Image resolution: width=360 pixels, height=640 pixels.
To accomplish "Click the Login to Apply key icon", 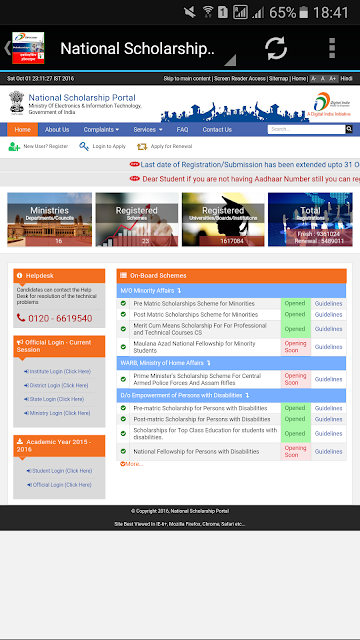I will click(84, 147).
